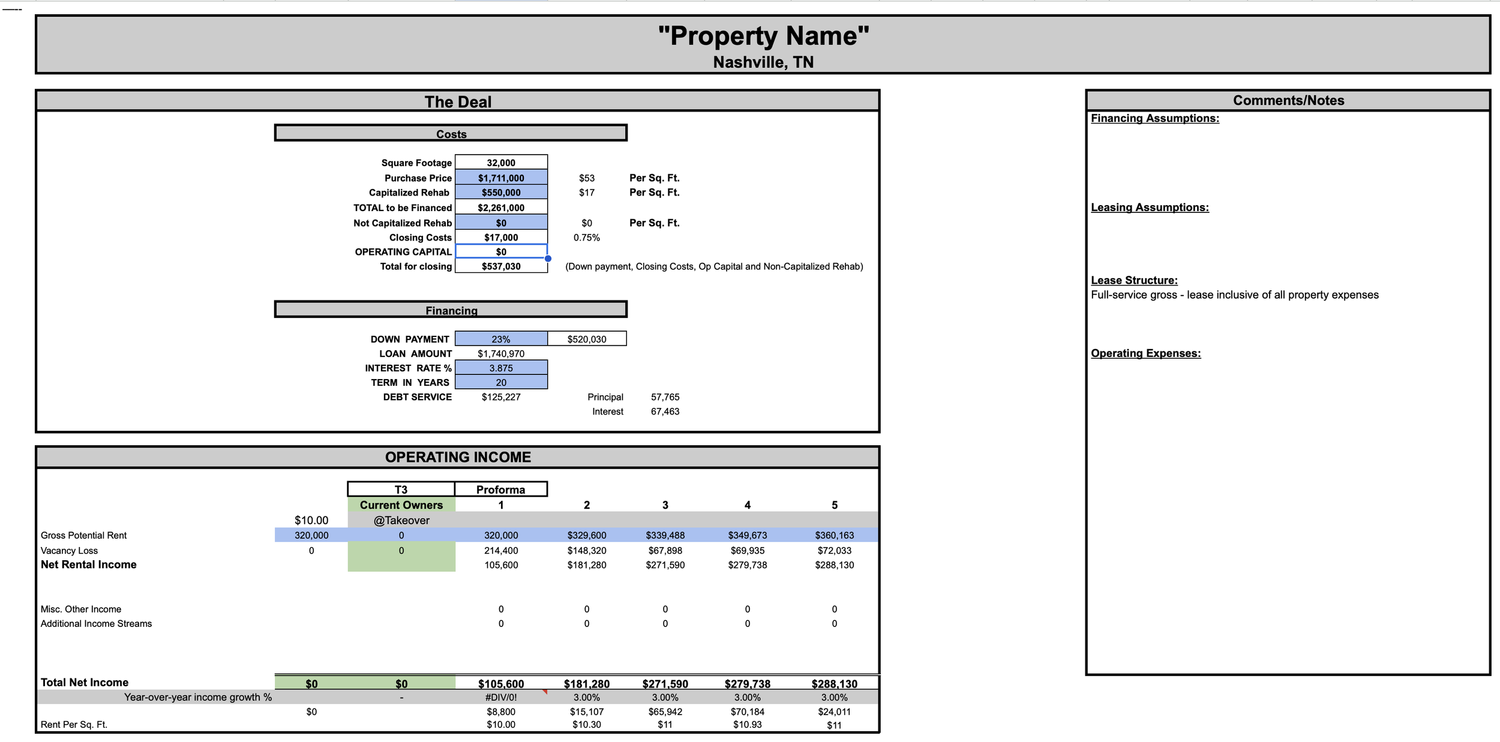Click Debt Service value $125,227
Image resolution: width=1500 pixels, height=742 pixels.
click(x=501, y=397)
